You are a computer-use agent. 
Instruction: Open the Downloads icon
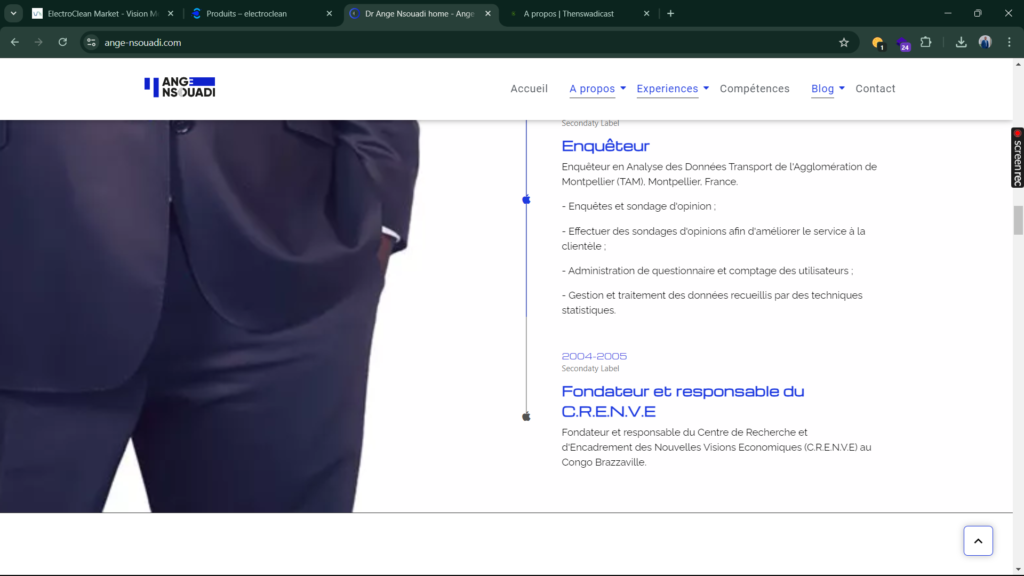click(x=961, y=42)
